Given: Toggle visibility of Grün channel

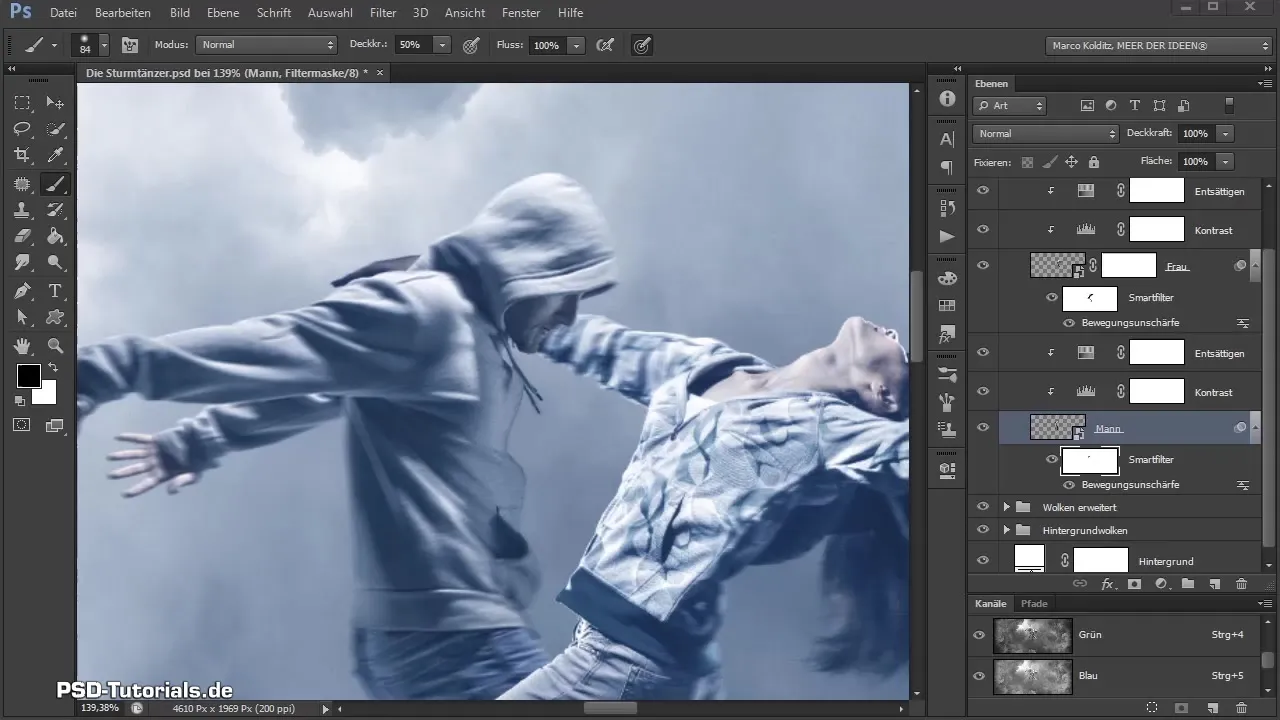Looking at the screenshot, I should [979, 635].
